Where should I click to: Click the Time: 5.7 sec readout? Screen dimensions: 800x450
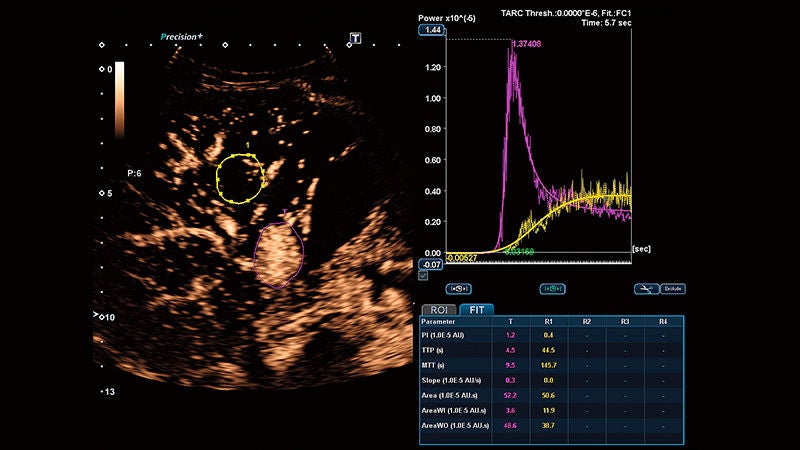coord(606,23)
